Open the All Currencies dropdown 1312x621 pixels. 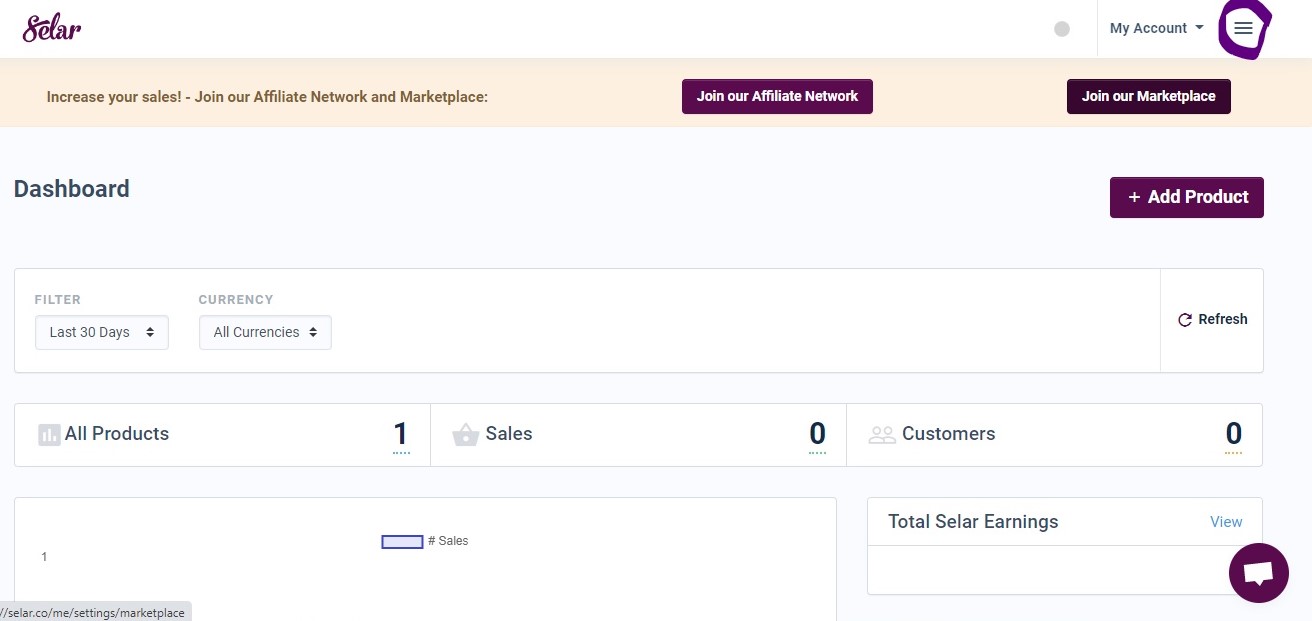[x=265, y=332]
